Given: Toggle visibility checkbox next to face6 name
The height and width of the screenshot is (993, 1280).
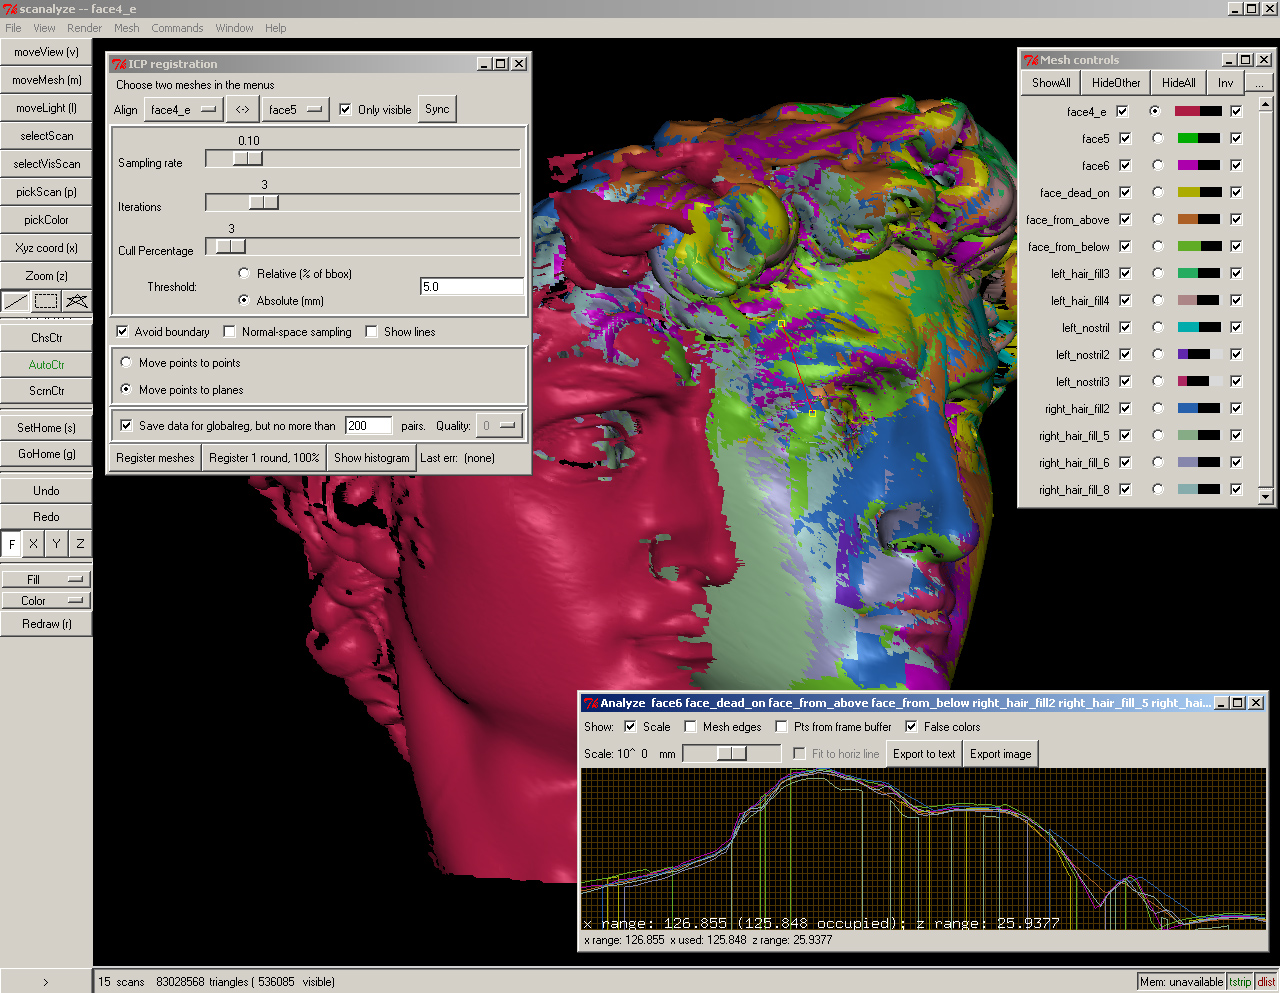Looking at the screenshot, I should [1125, 166].
